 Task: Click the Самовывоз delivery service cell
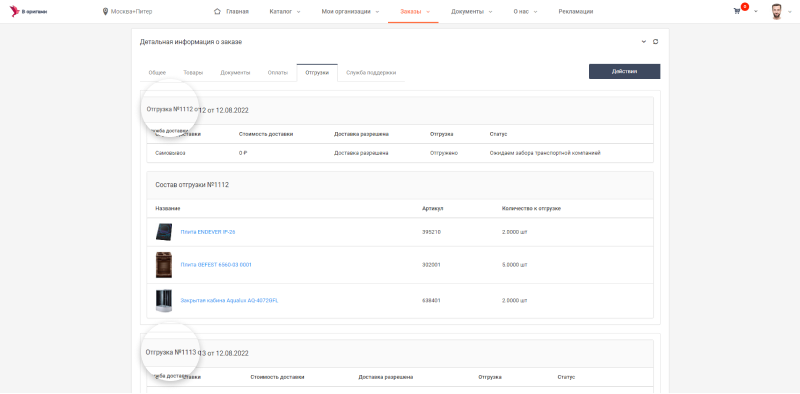click(x=170, y=153)
